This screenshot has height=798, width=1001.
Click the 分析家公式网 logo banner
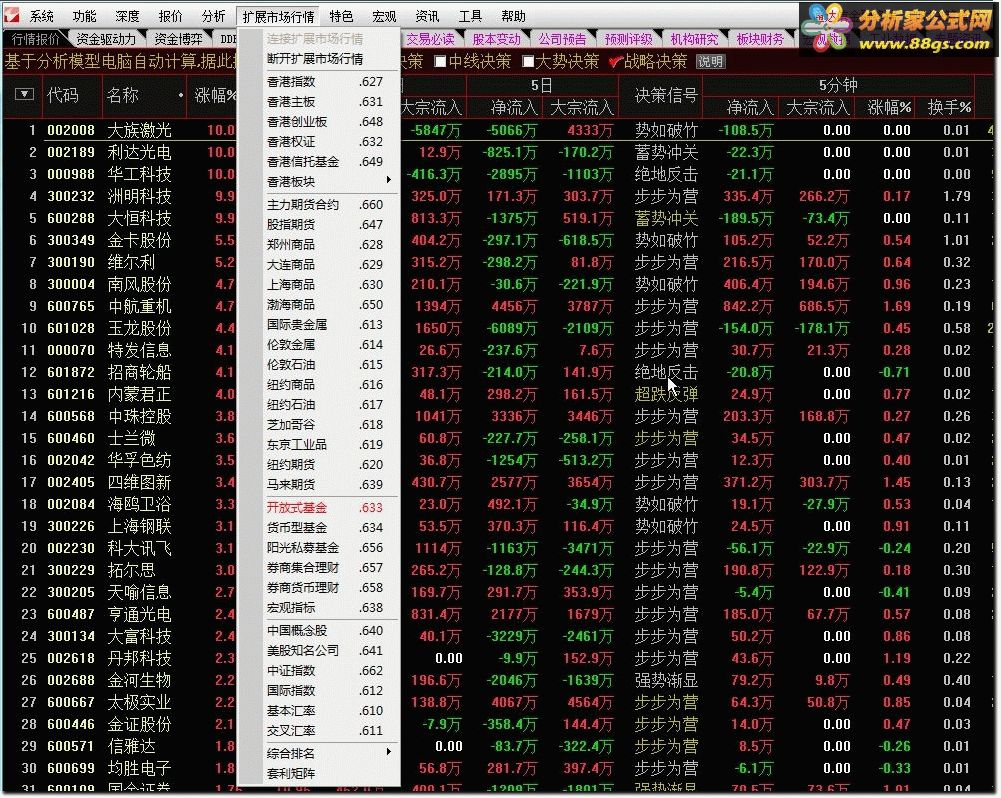899,29
